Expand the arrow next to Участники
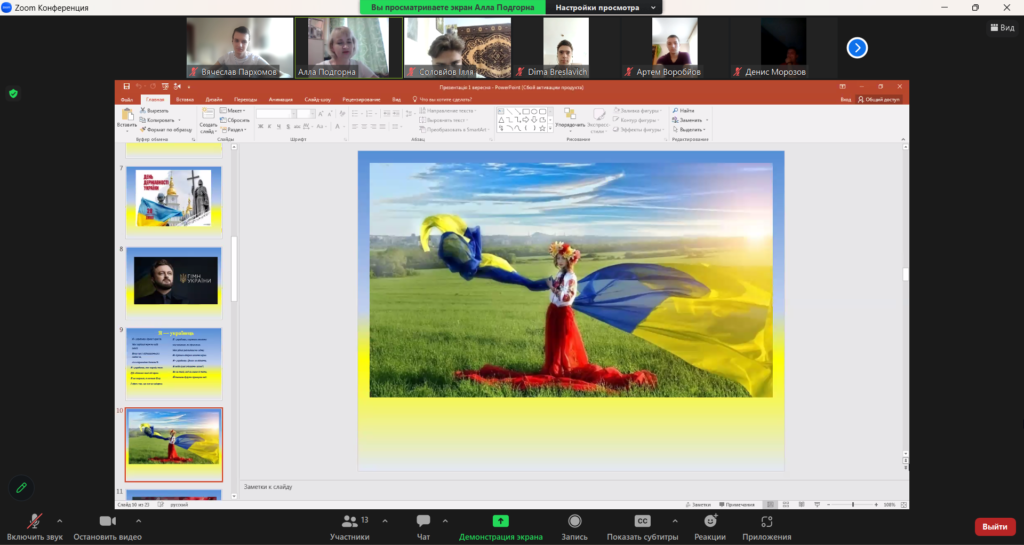Viewport: 1024px width, 545px height. click(385, 521)
